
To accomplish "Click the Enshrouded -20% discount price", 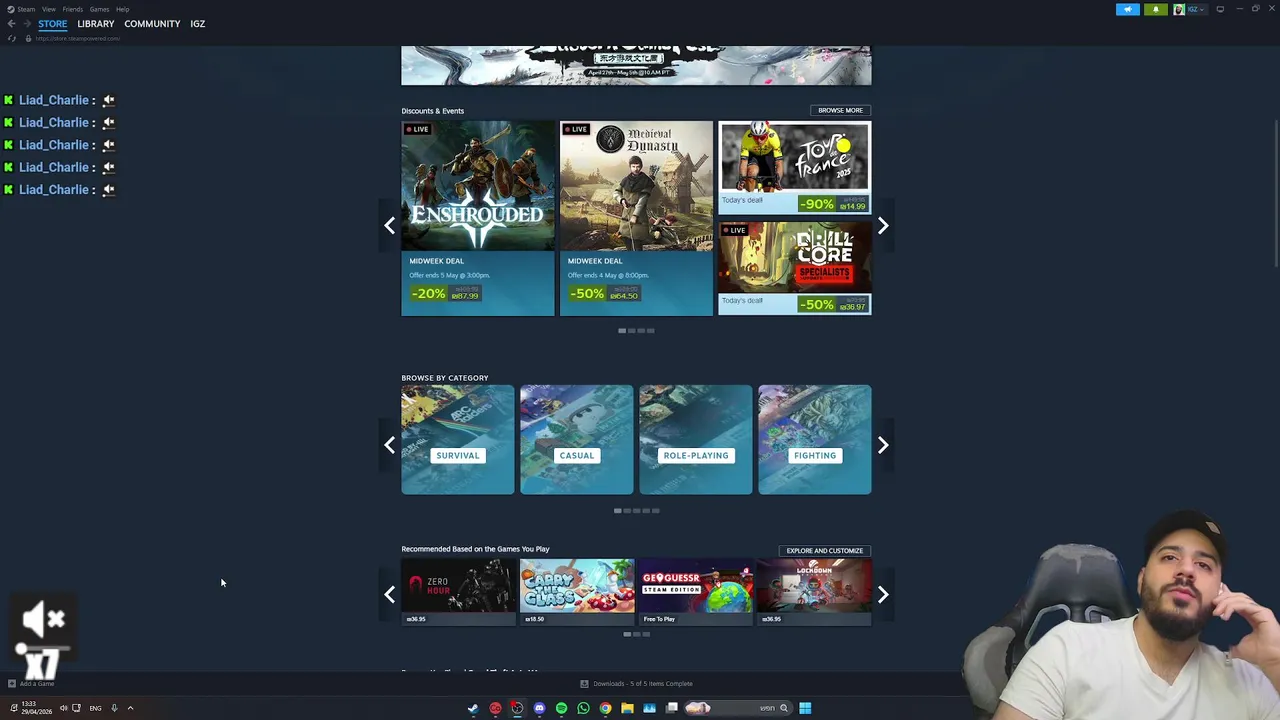I will [446, 293].
